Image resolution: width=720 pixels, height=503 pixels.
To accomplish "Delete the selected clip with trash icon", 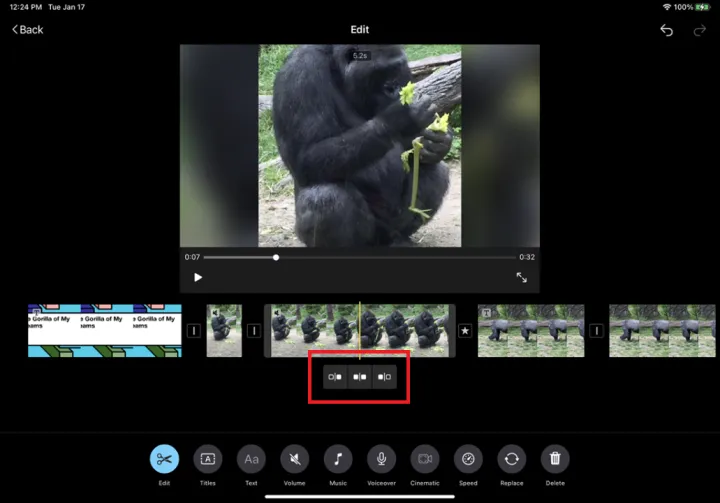I will [x=555, y=459].
